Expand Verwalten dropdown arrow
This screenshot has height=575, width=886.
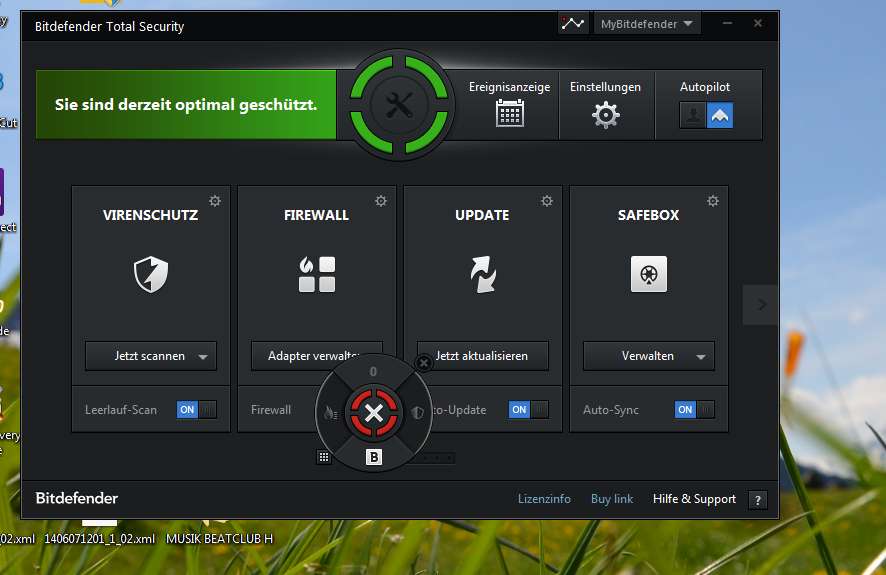tap(701, 357)
